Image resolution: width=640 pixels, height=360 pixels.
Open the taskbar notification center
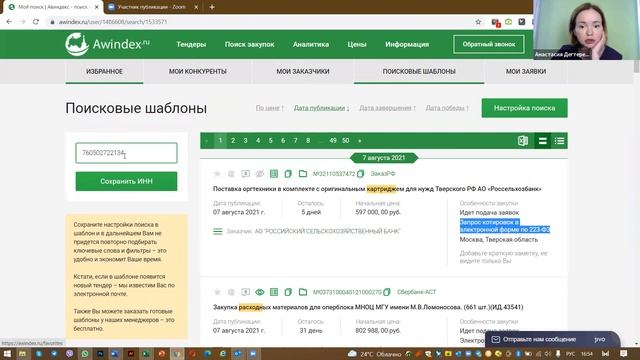point(624,354)
